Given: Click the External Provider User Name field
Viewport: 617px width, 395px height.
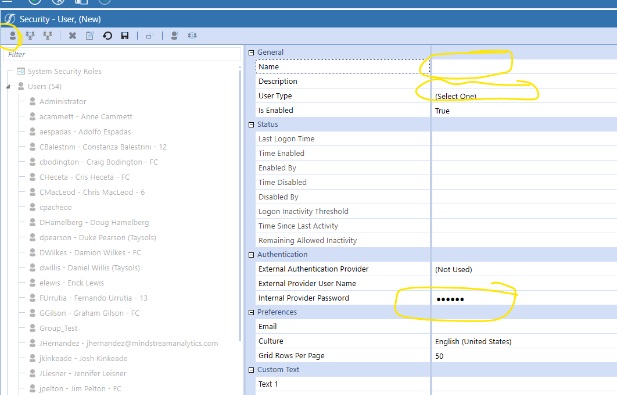Looking at the screenshot, I should pyautogui.click(x=524, y=283).
